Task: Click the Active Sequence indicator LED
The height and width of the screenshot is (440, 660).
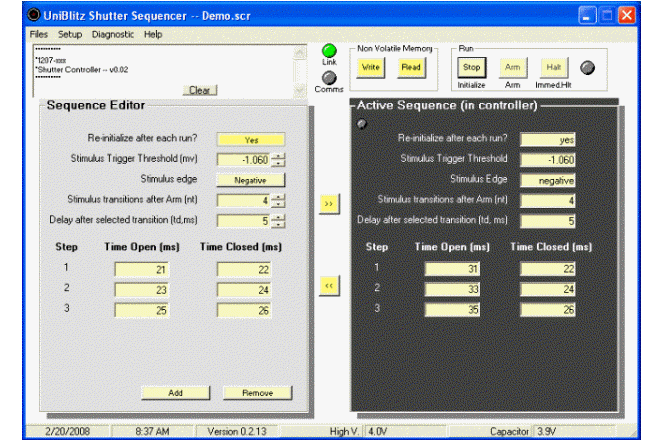Action: (361, 123)
